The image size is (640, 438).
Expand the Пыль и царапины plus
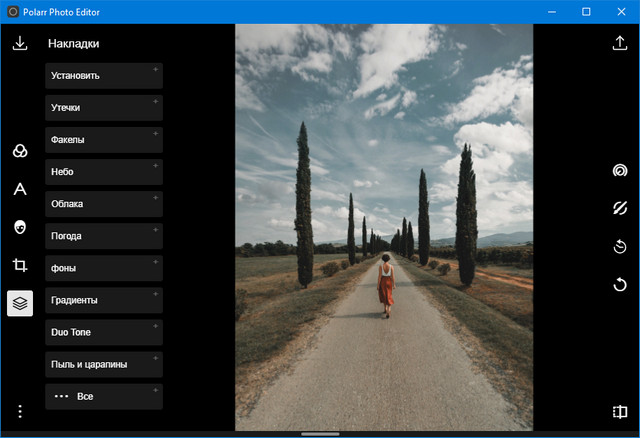[156, 358]
